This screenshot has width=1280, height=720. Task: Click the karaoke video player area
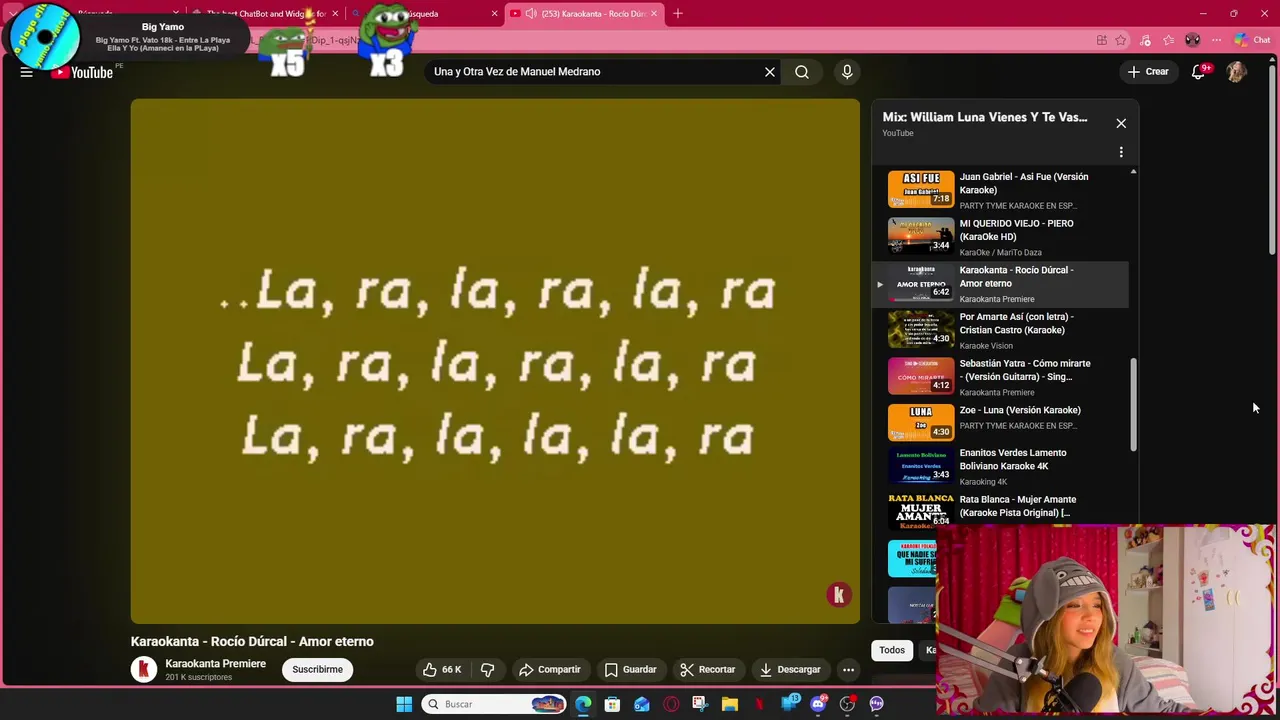click(495, 361)
